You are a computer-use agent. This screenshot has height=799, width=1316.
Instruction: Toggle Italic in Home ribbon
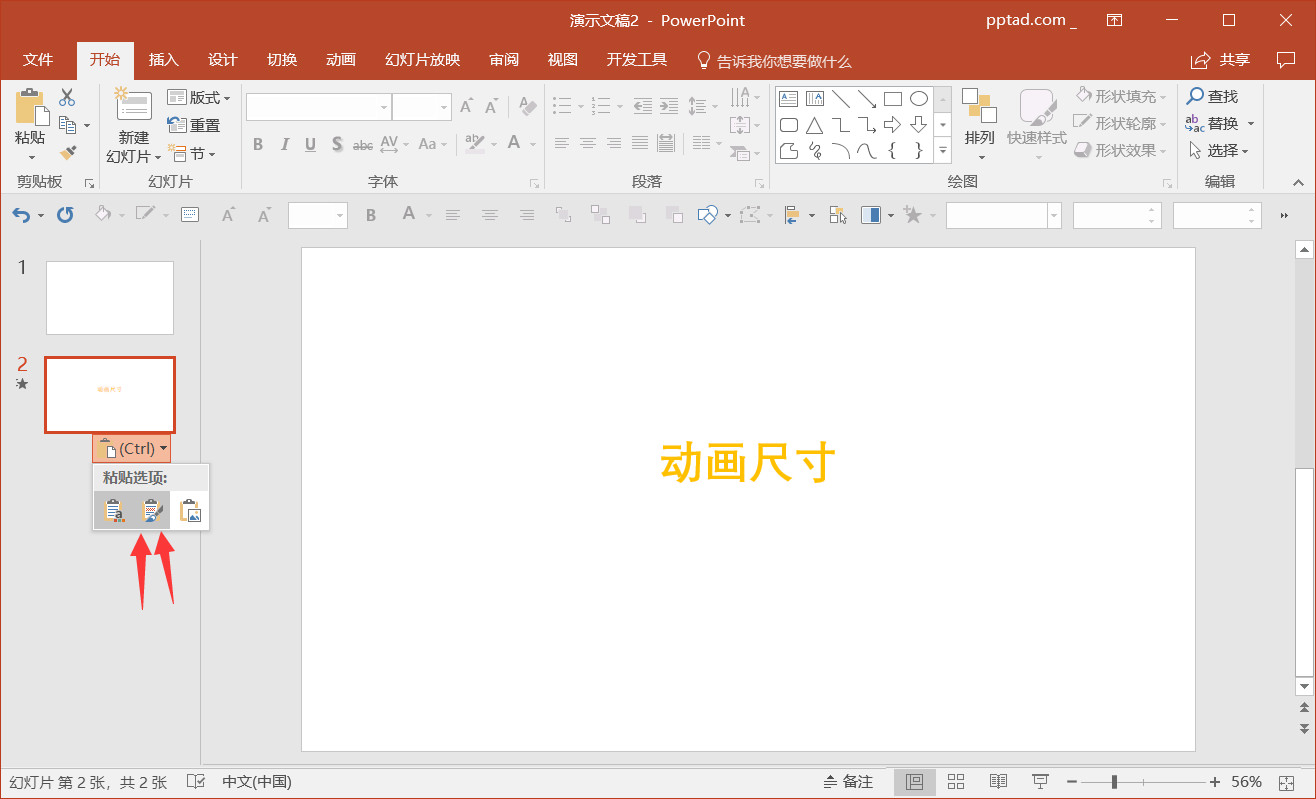pos(284,144)
